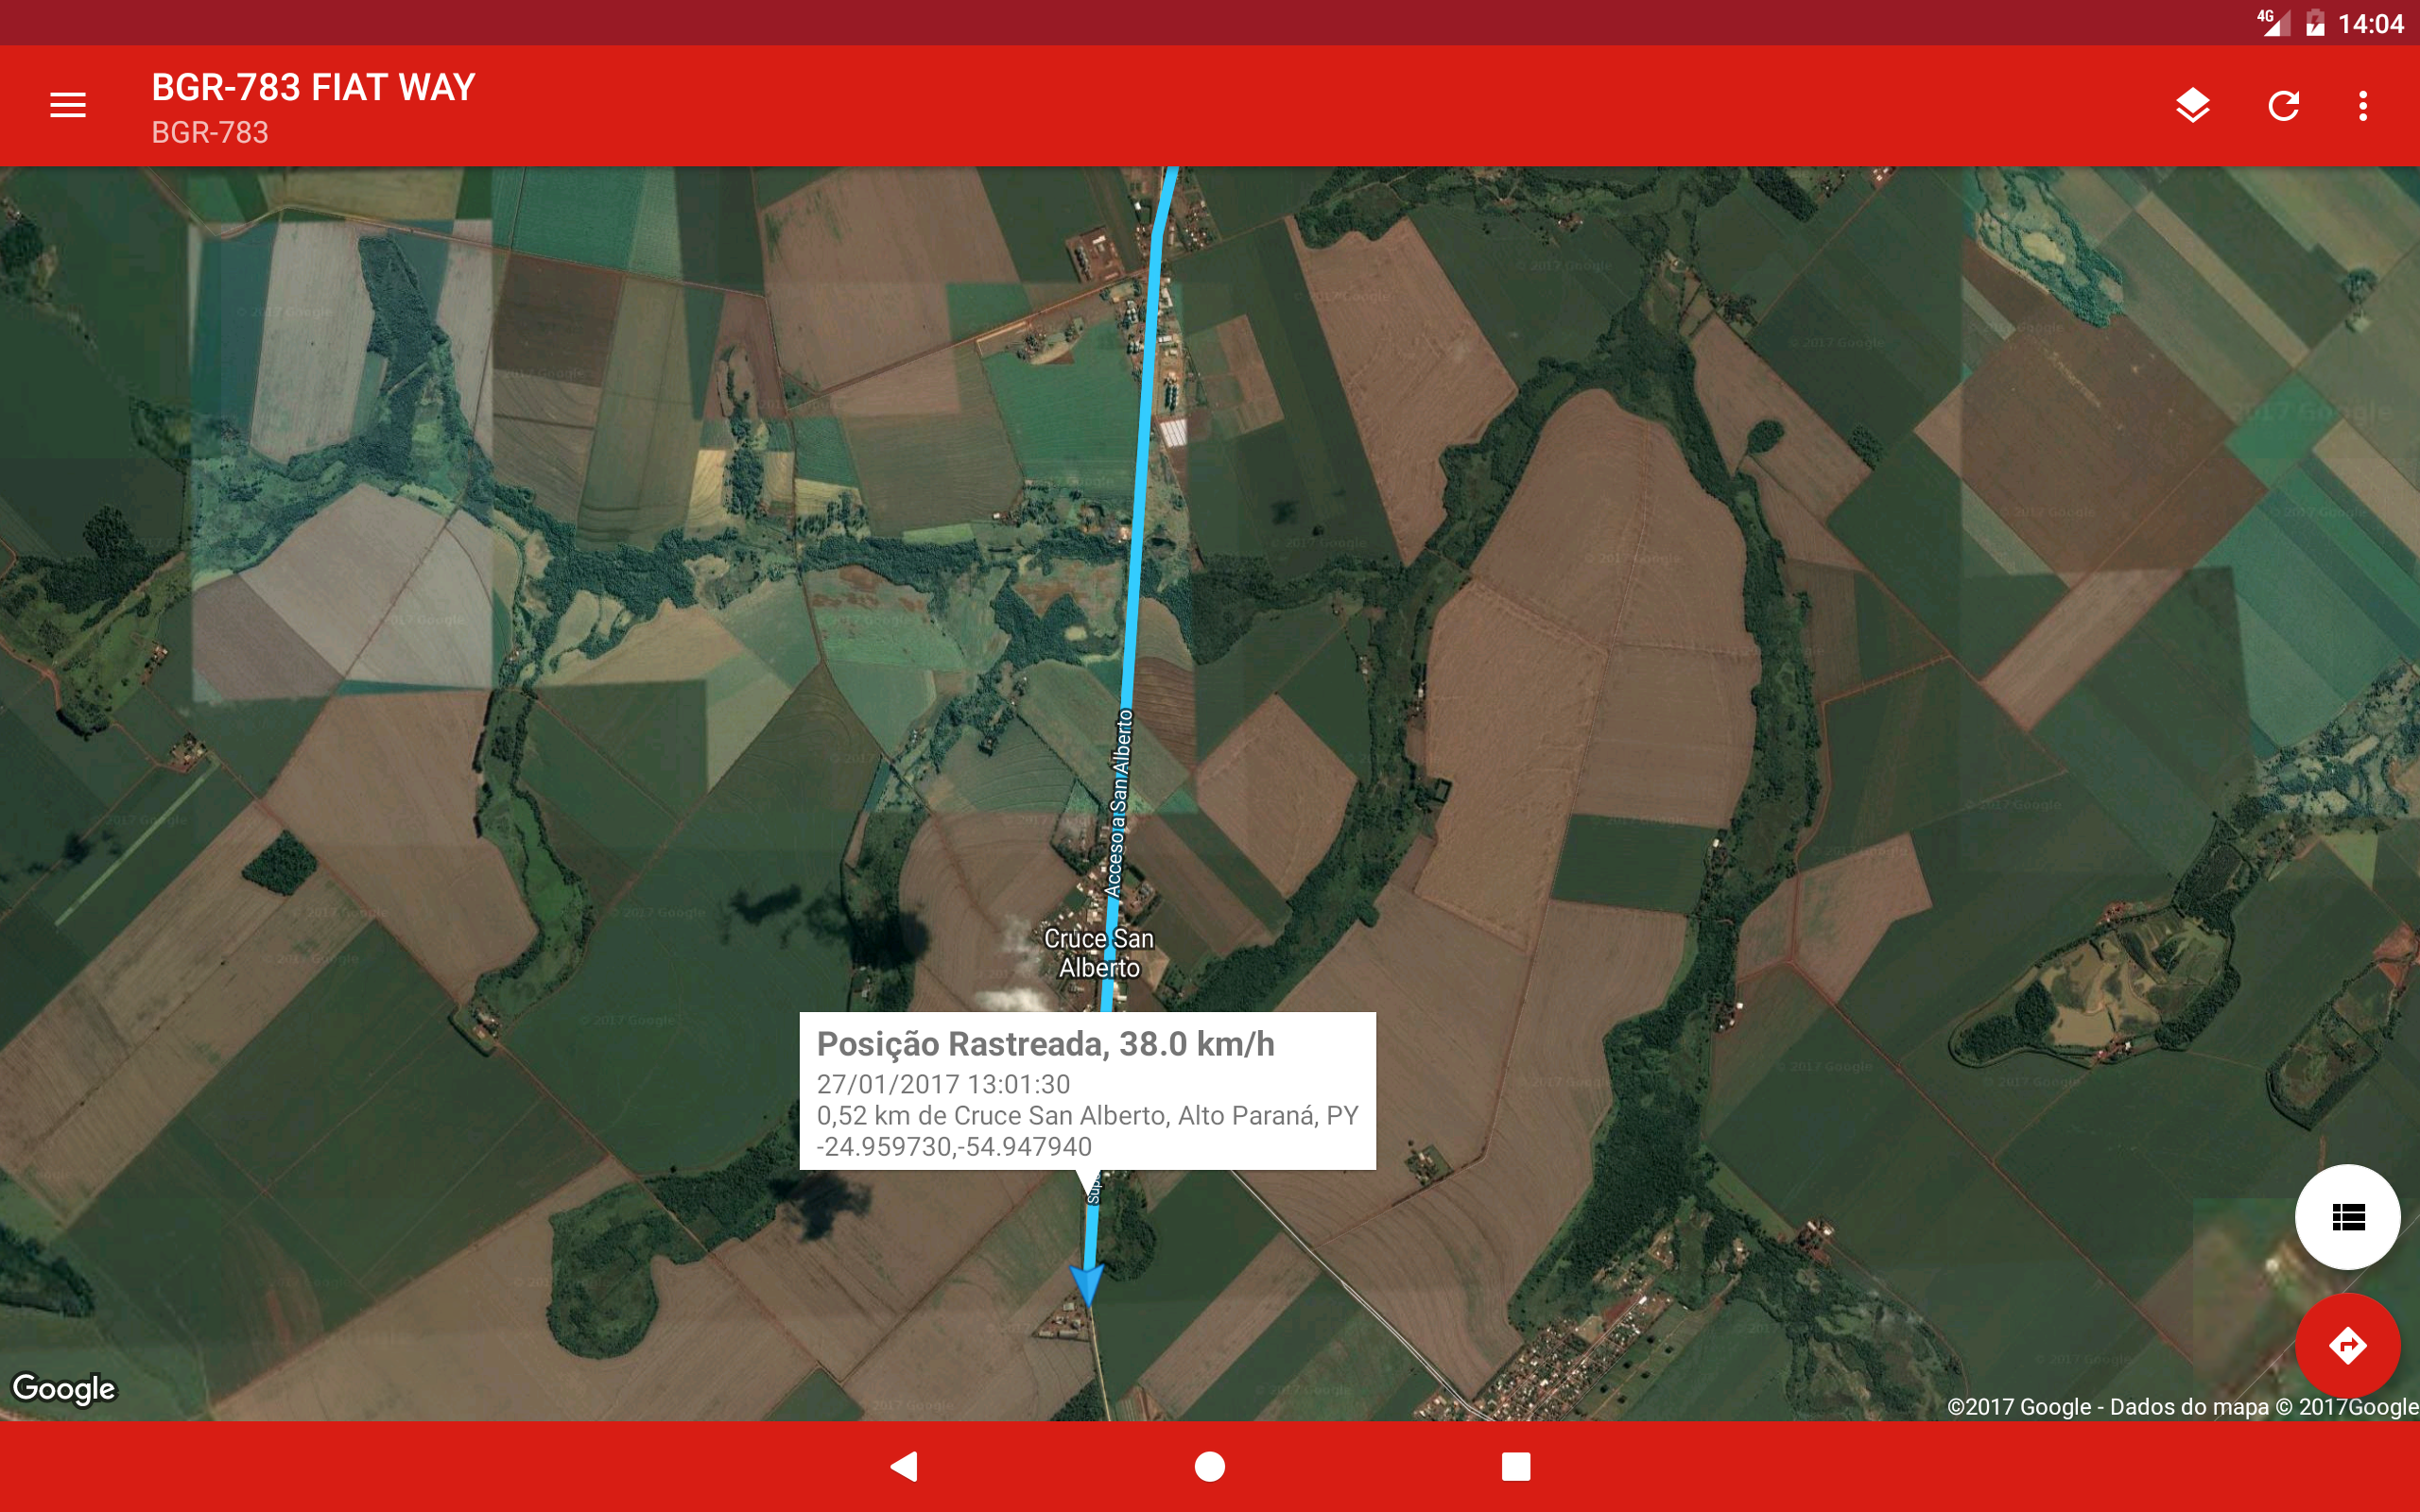Tap the battery icon in status bar
Screen dimensions: 2420x1512
click(x=2315, y=23)
